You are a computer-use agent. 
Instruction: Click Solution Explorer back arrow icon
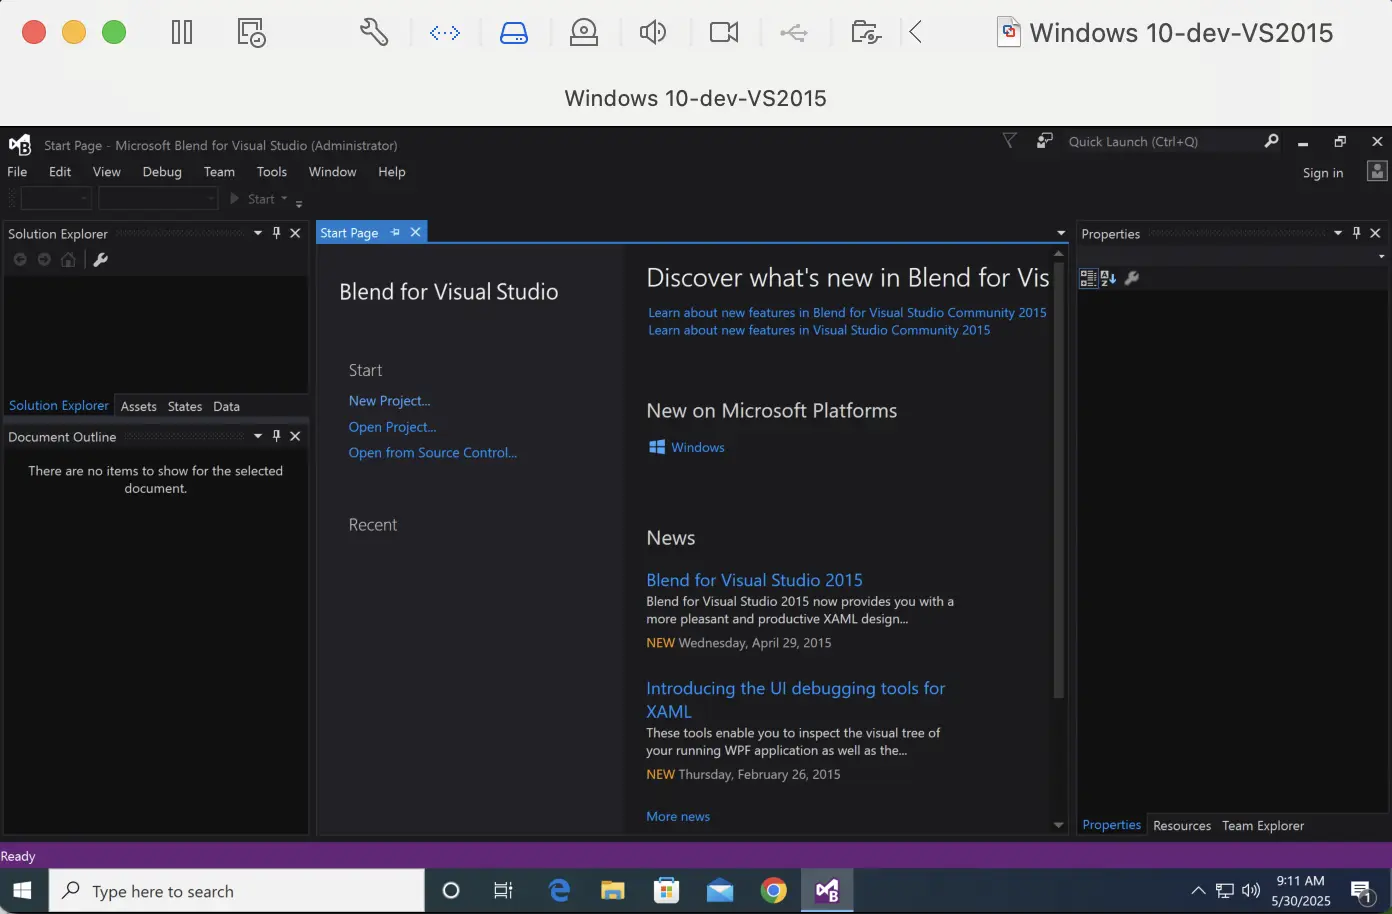click(19, 260)
